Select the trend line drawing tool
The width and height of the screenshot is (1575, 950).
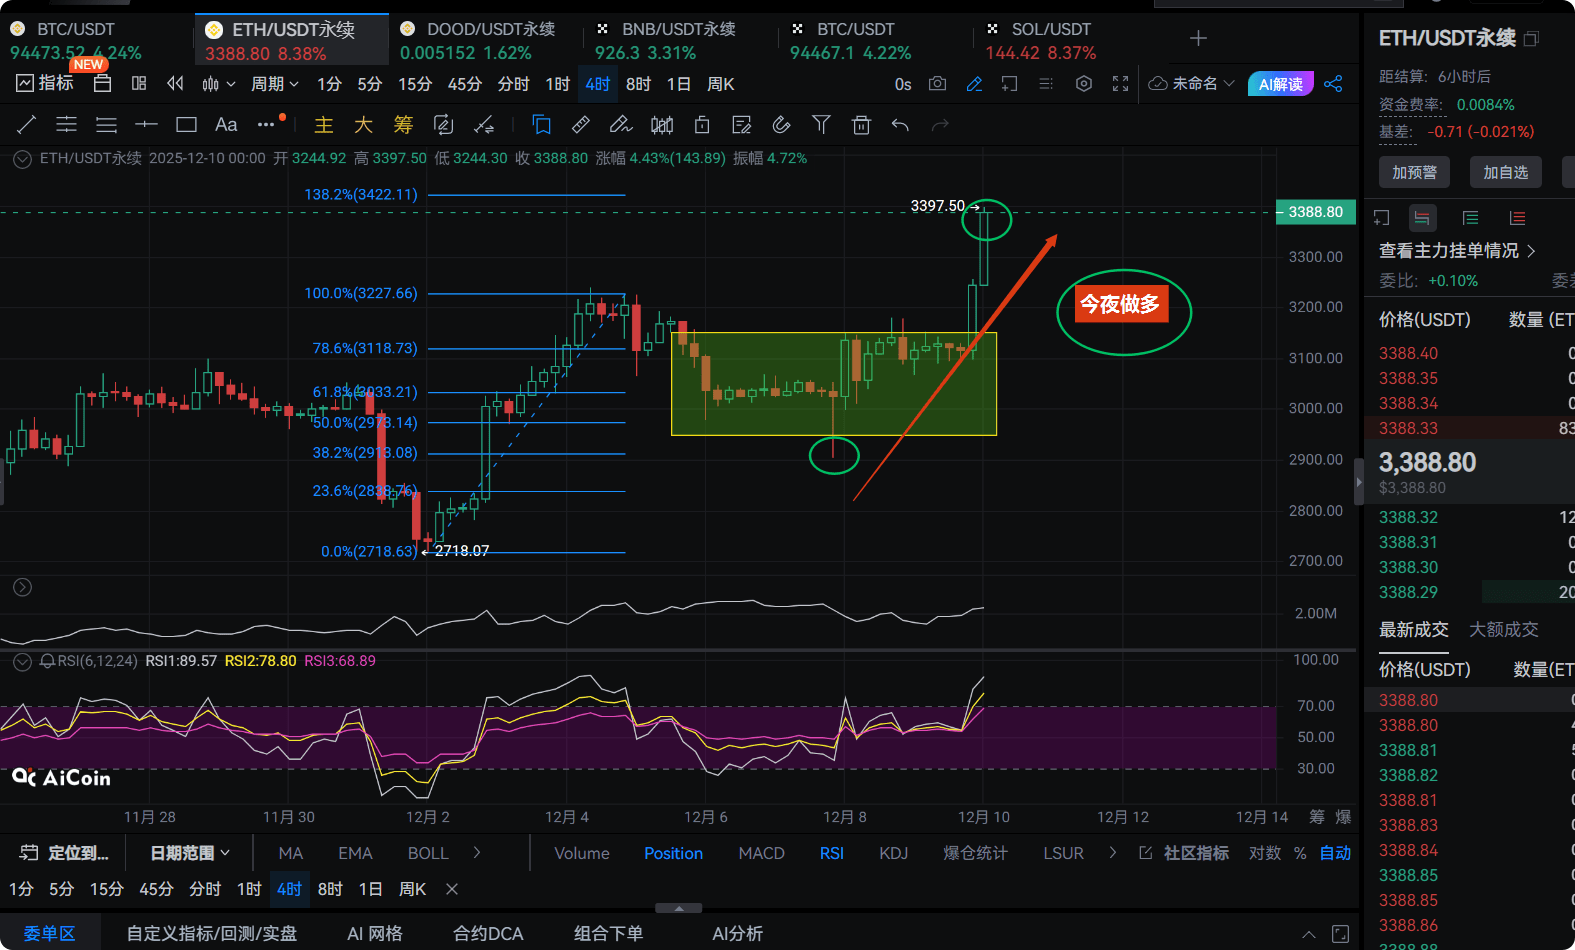27,125
